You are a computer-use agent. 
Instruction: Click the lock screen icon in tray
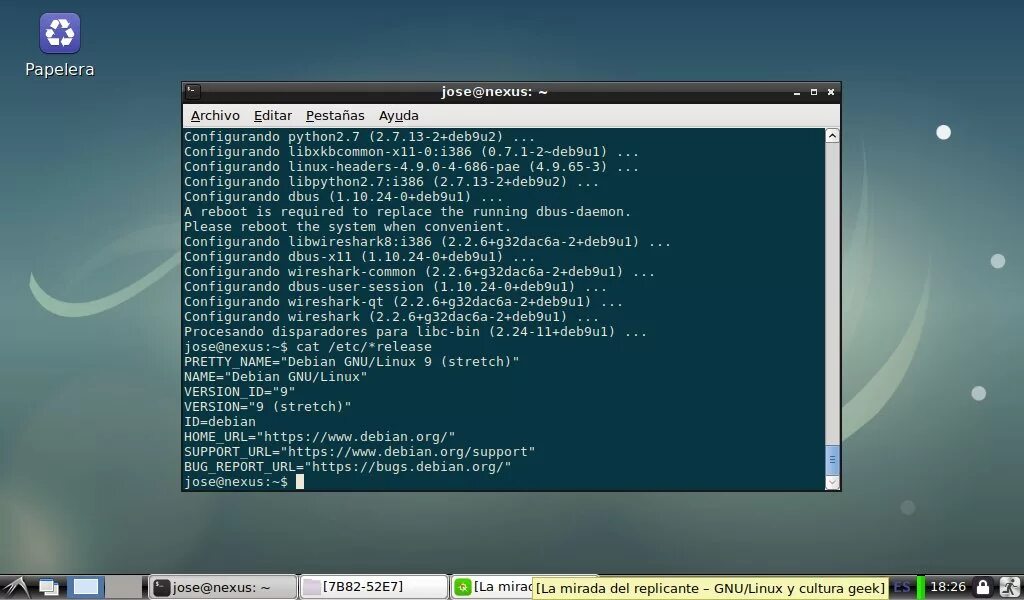(x=982, y=587)
